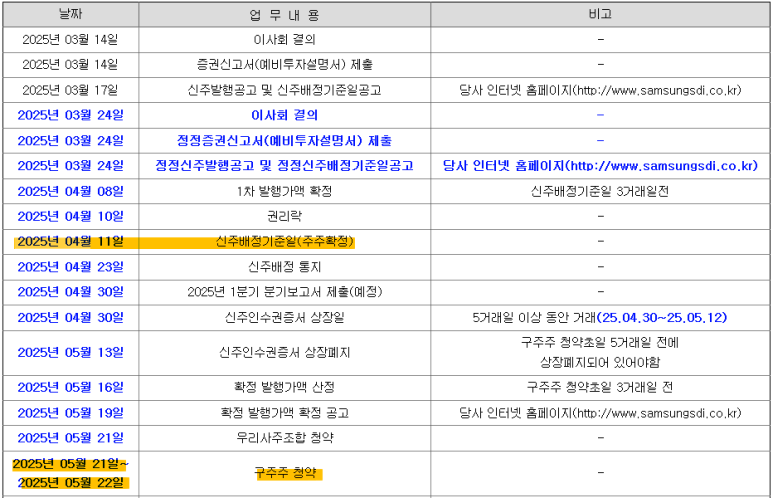Select highlighted '구주주 청약' cell
Viewport: 773px width, 498px height.
(x=284, y=473)
